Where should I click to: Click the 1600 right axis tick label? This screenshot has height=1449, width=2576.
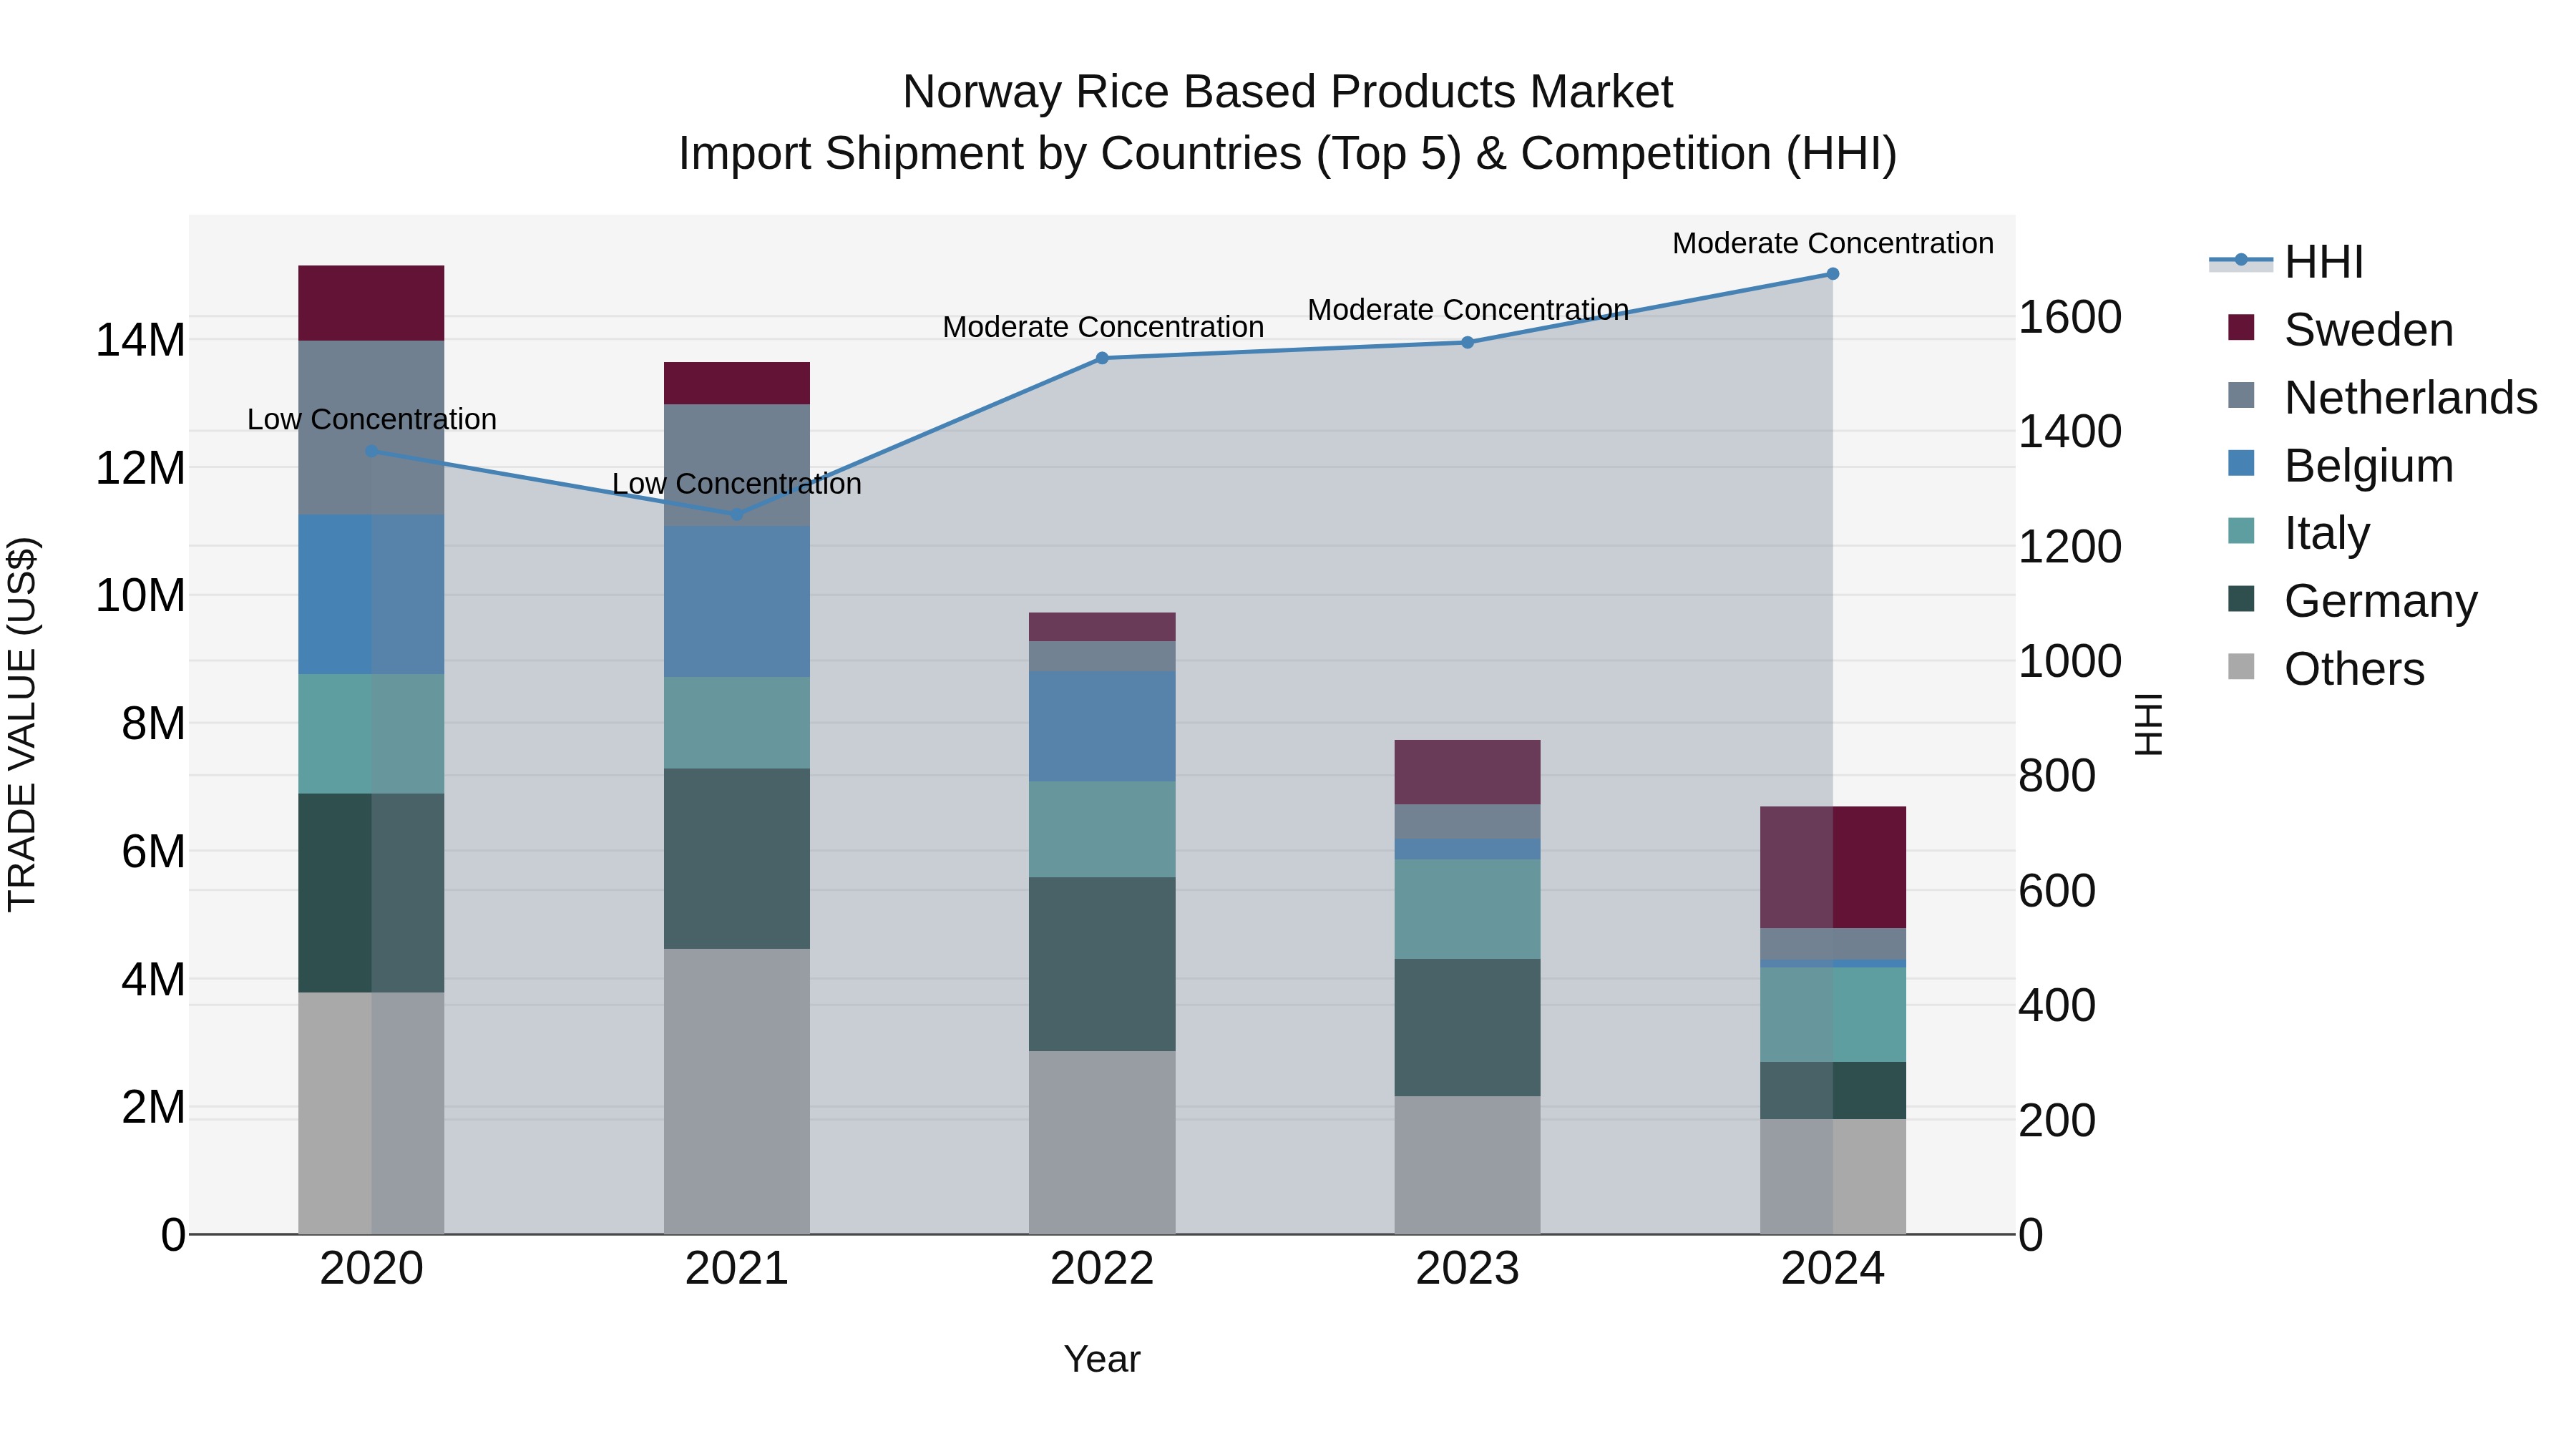[x=2070, y=317]
